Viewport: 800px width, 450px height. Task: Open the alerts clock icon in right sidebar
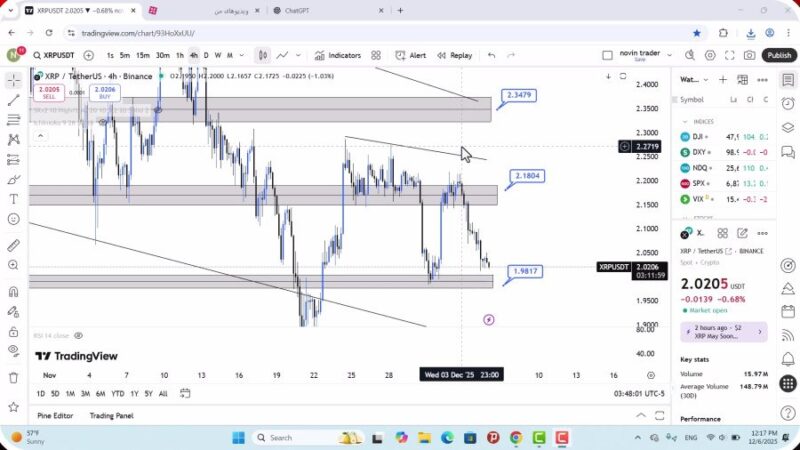coord(788,104)
